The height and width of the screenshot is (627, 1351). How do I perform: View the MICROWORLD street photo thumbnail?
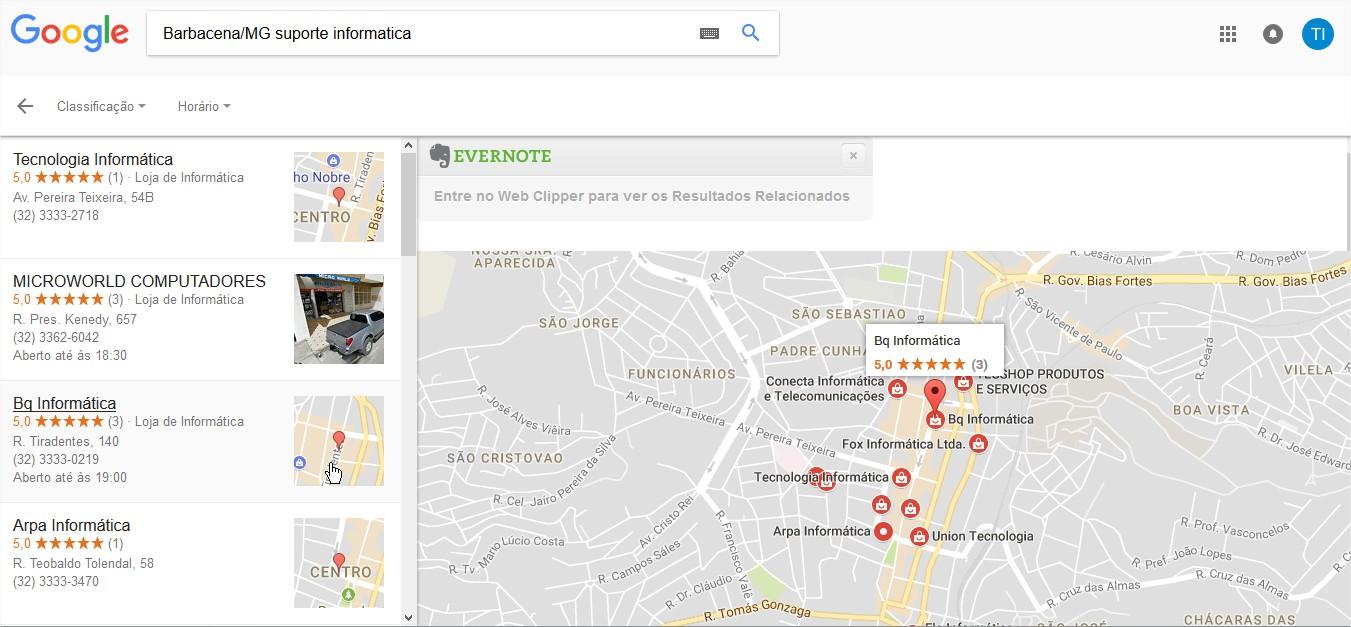coord(339,319)
